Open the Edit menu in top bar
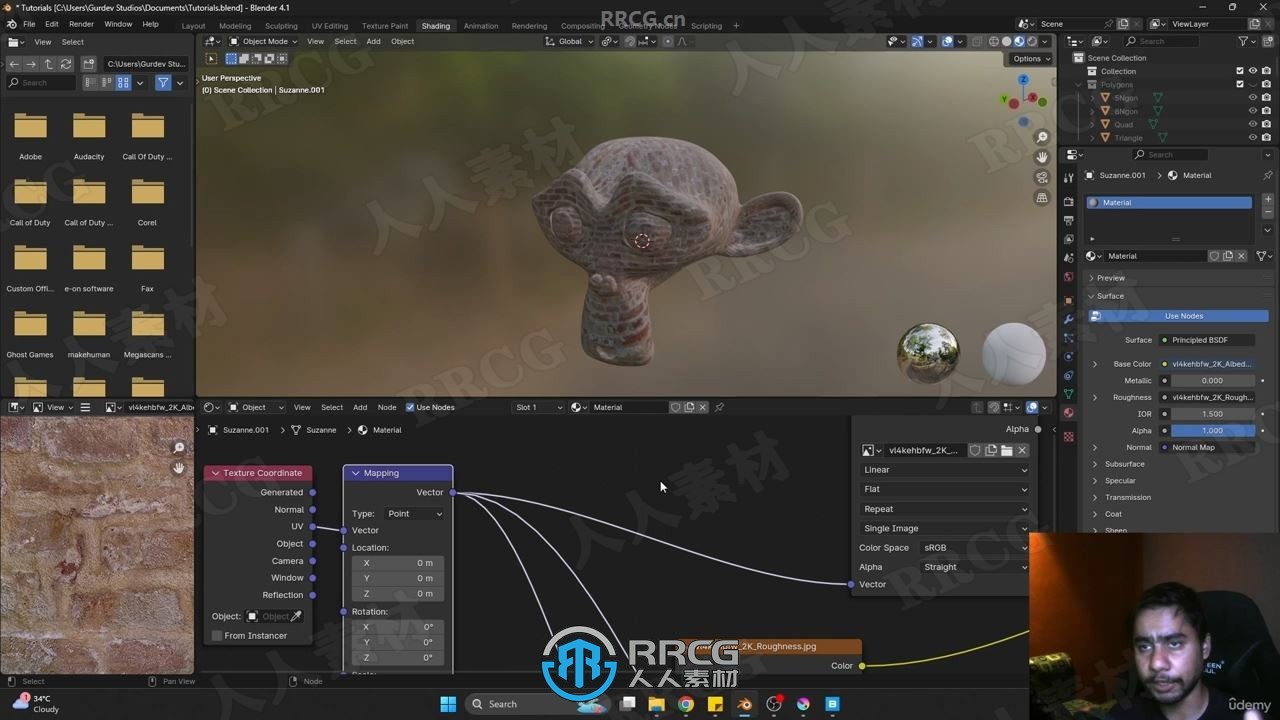This screenshot has height=720, width=1280. pyautogui.click(x=51, y=24)
